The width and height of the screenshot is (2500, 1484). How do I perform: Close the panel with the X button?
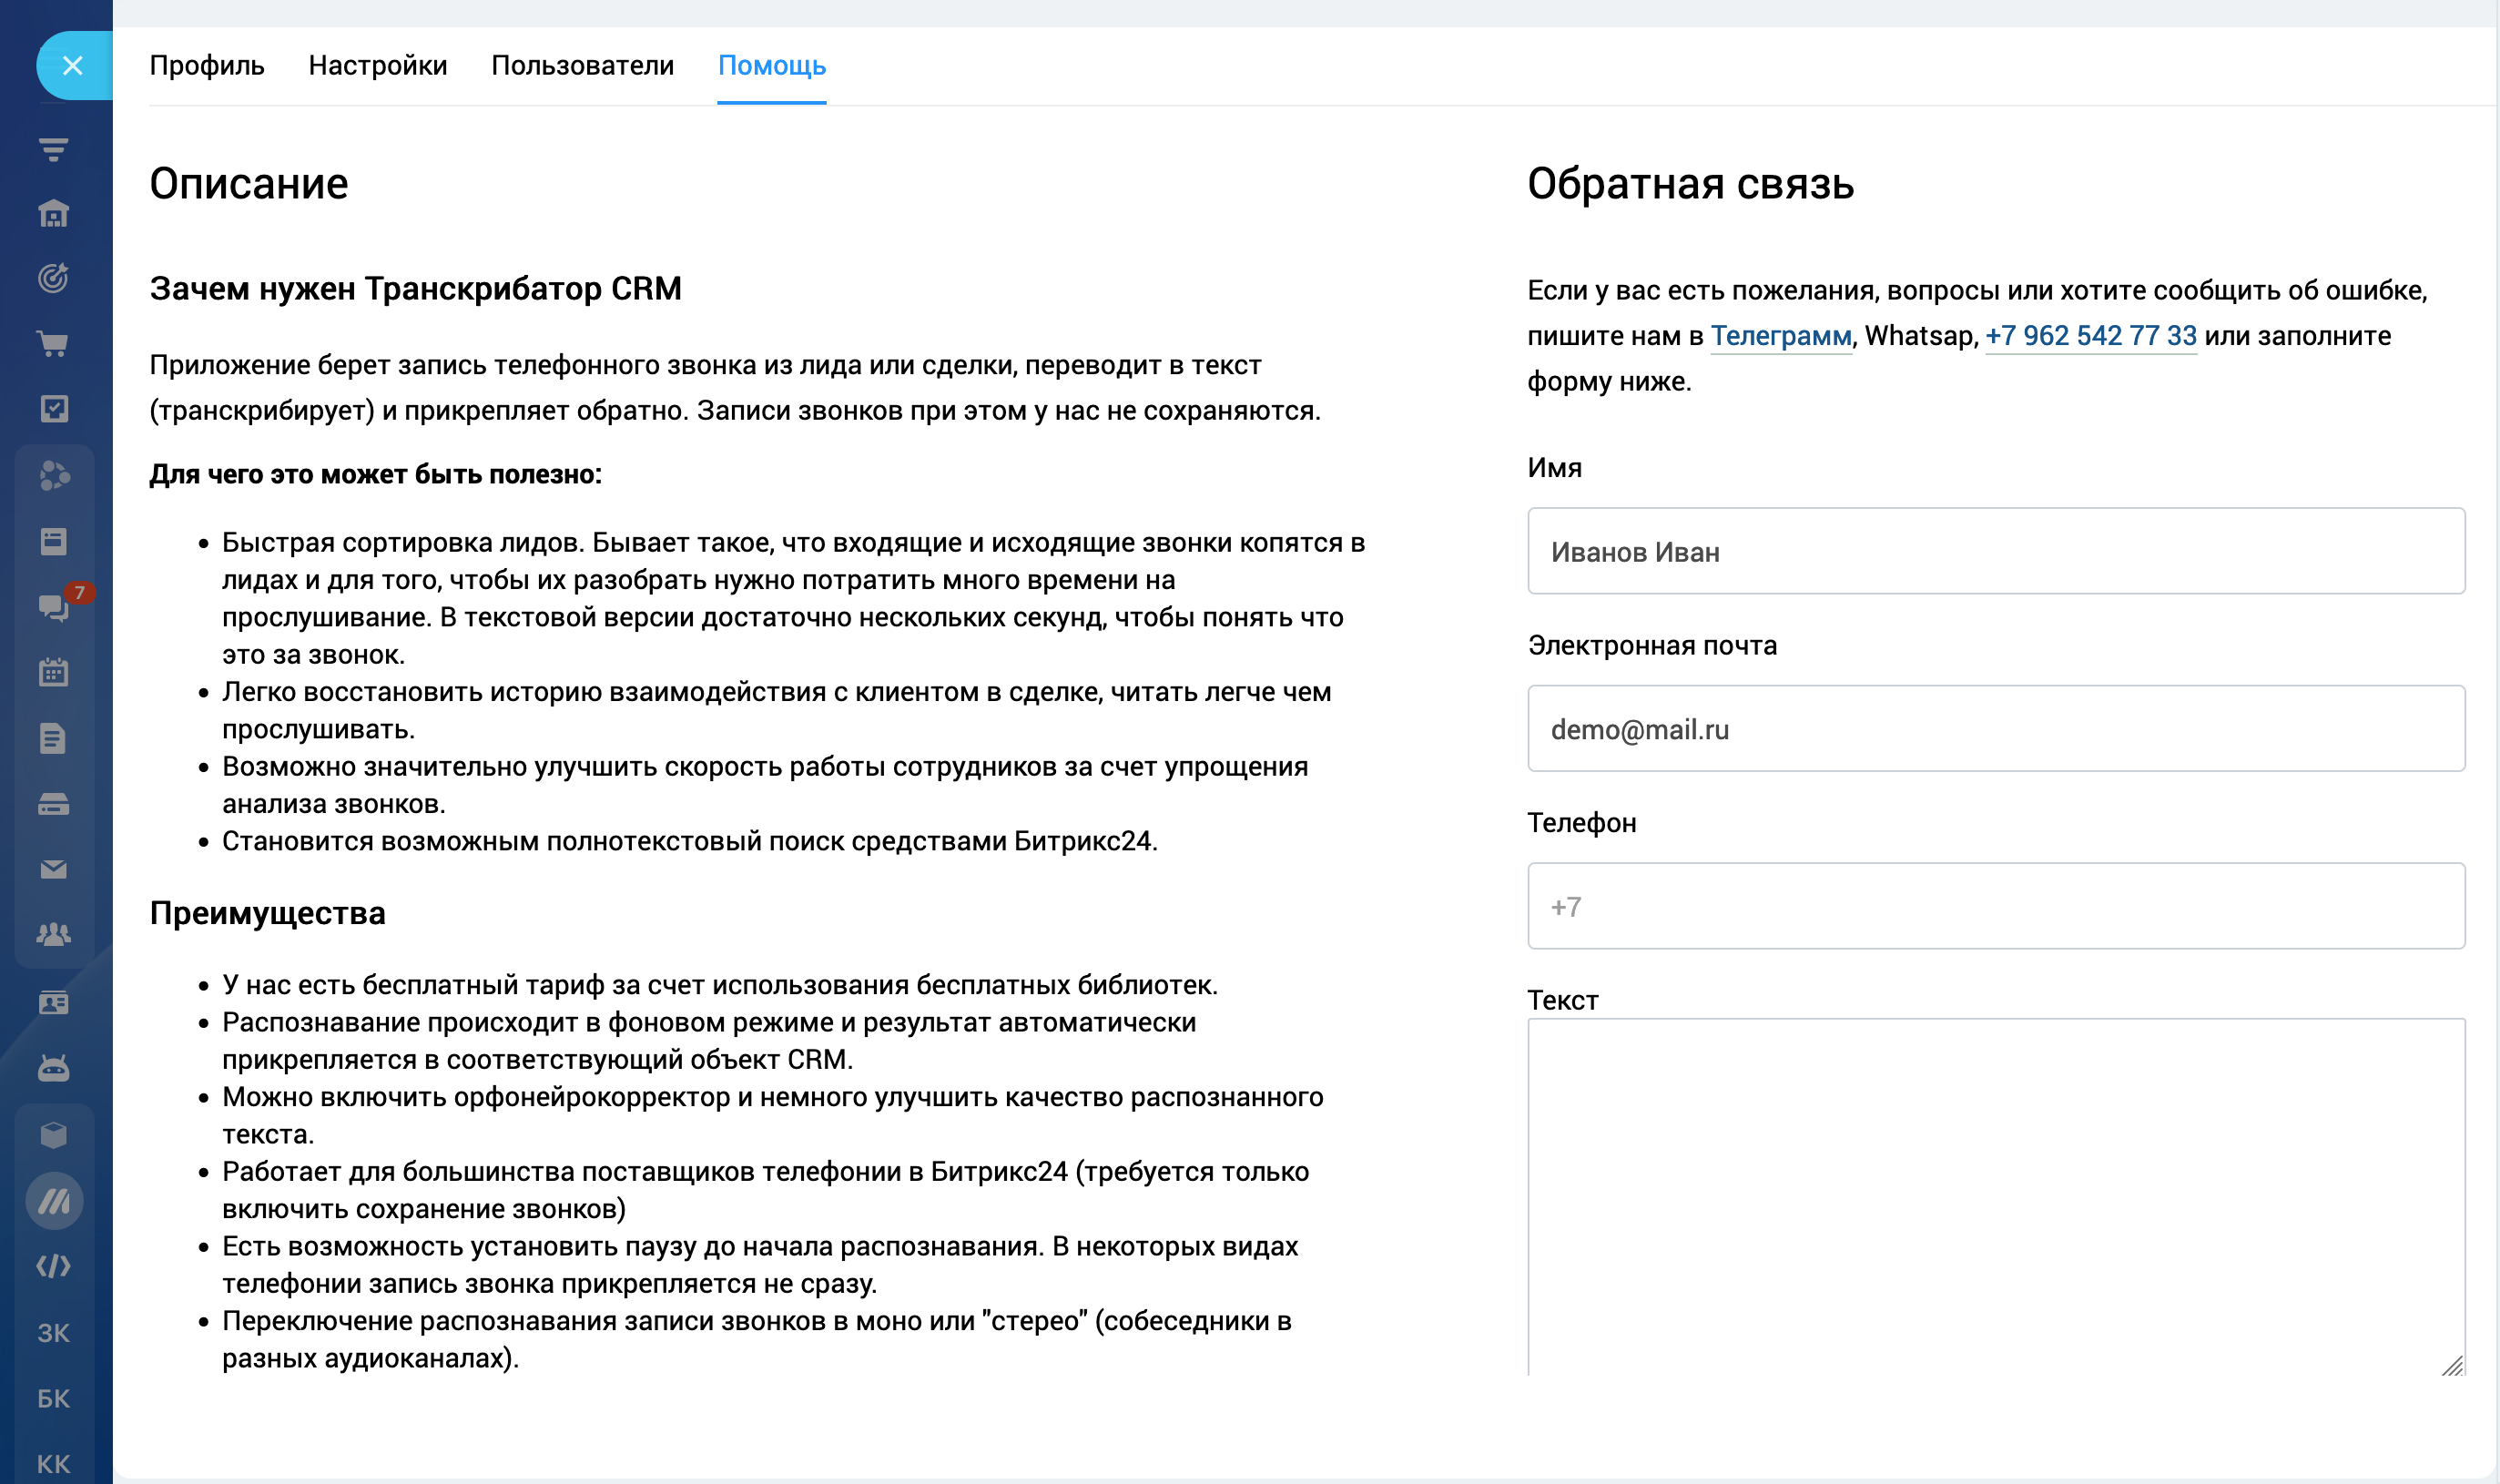pos(72,66)
